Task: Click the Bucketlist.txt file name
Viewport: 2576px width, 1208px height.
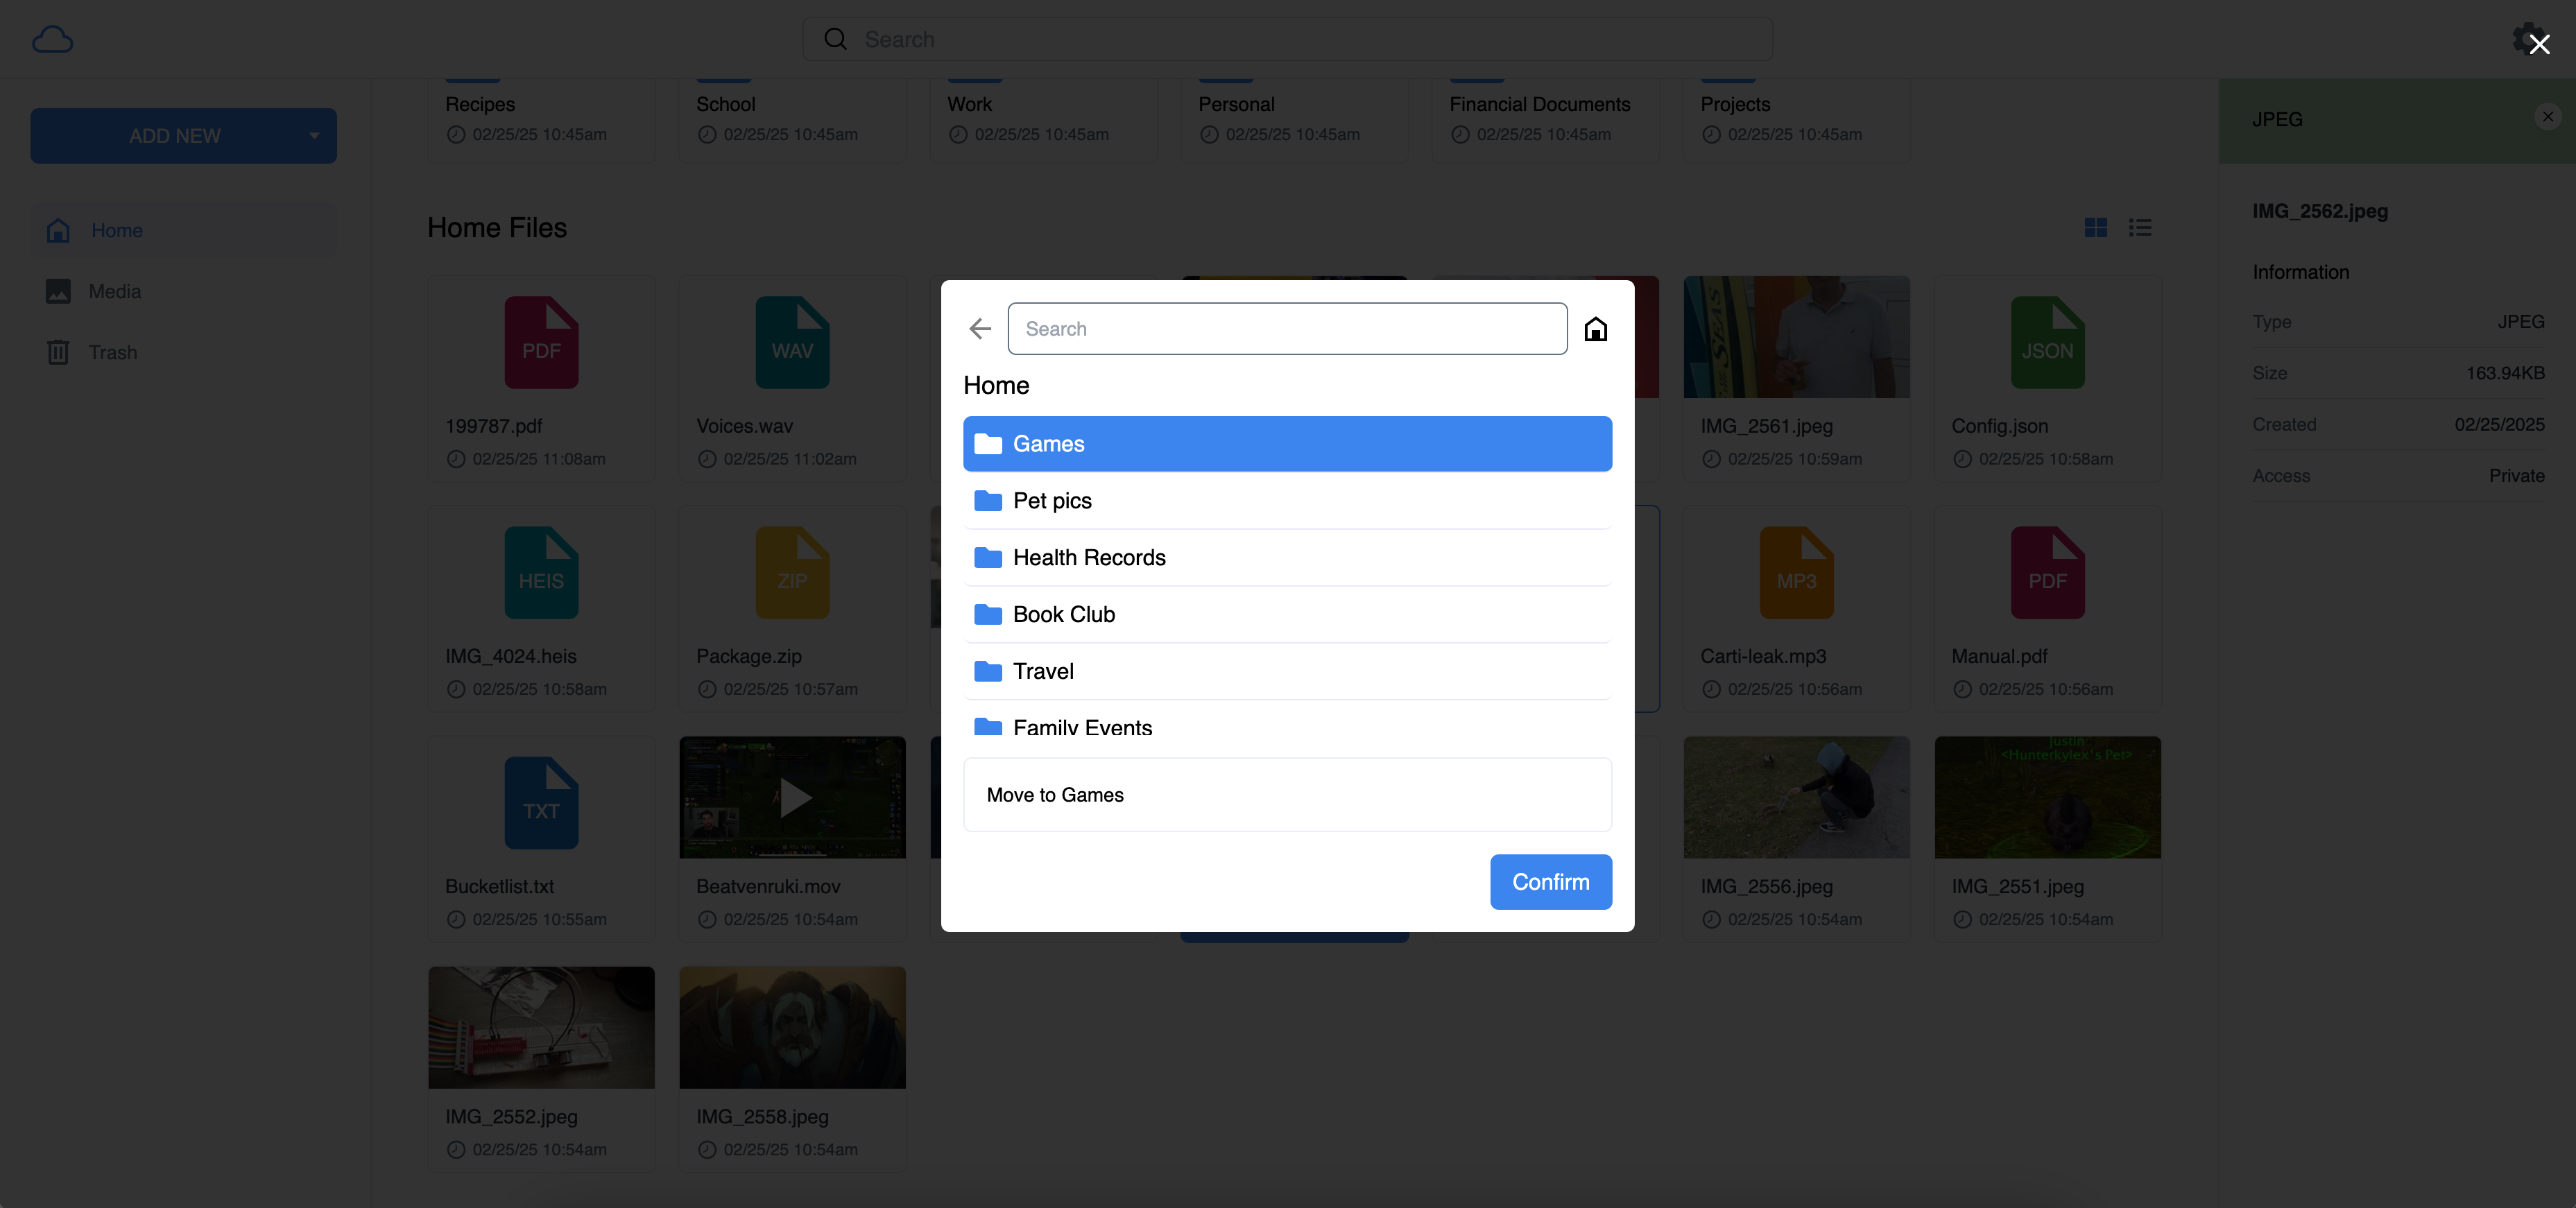Action: (x=499, y=887)
